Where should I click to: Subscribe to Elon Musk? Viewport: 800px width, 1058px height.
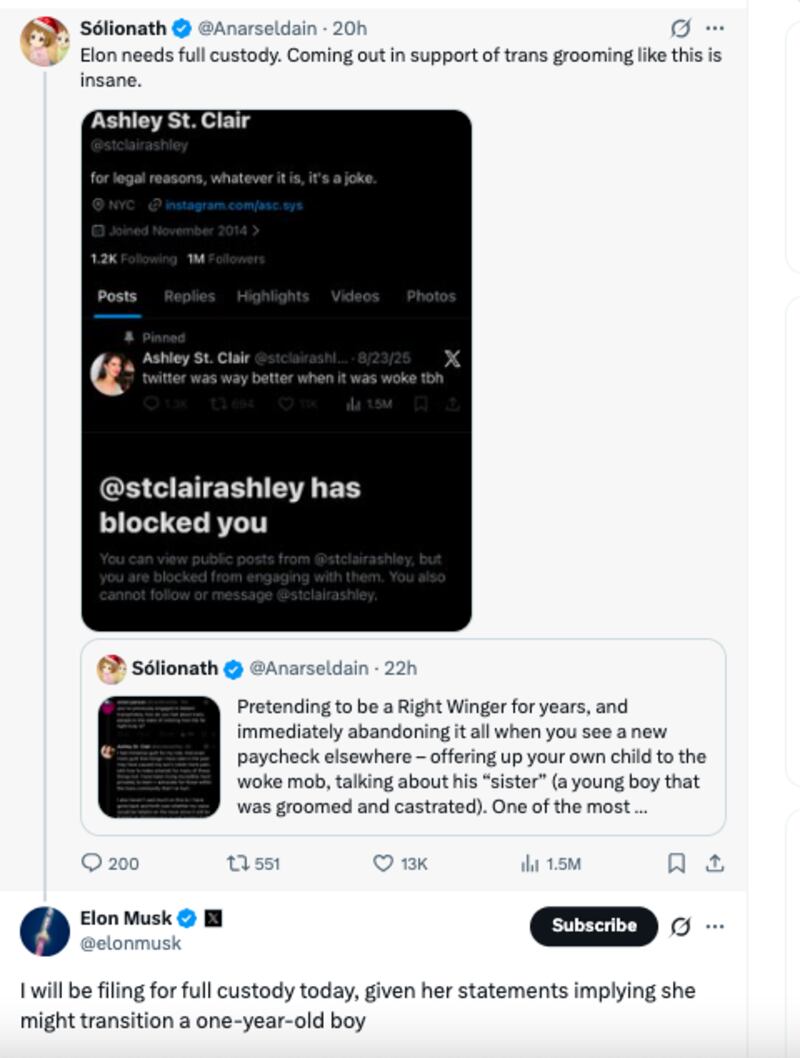point(593,926)
